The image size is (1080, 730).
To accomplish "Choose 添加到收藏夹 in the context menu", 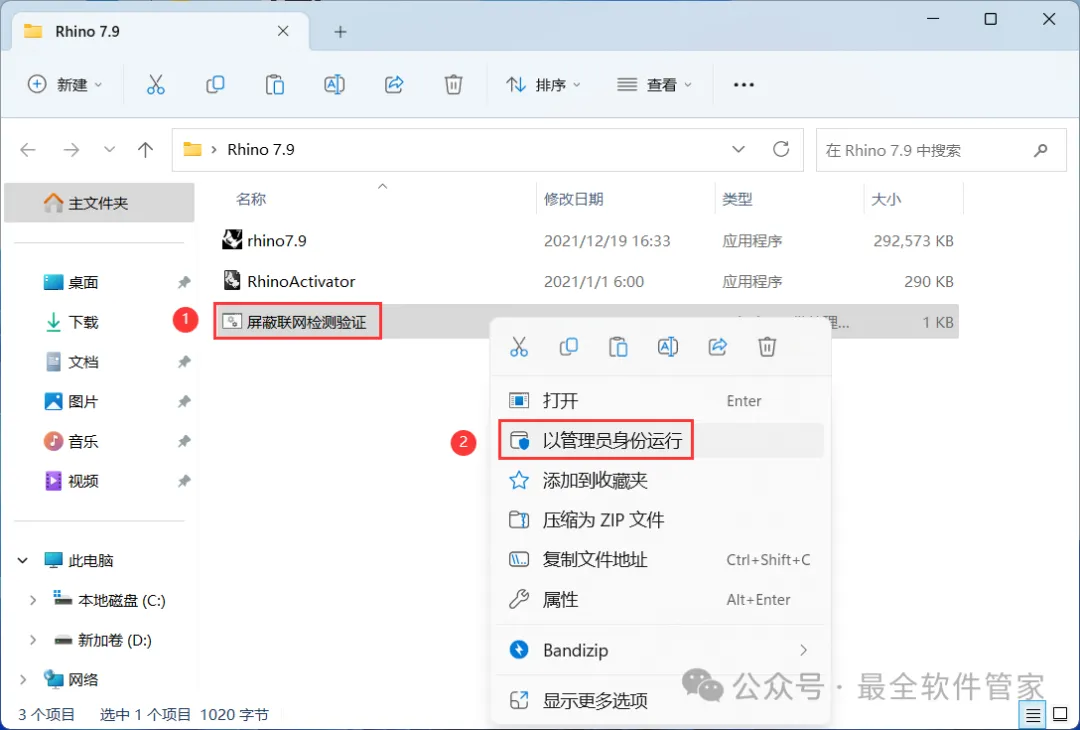I will [x=660, y=480].
